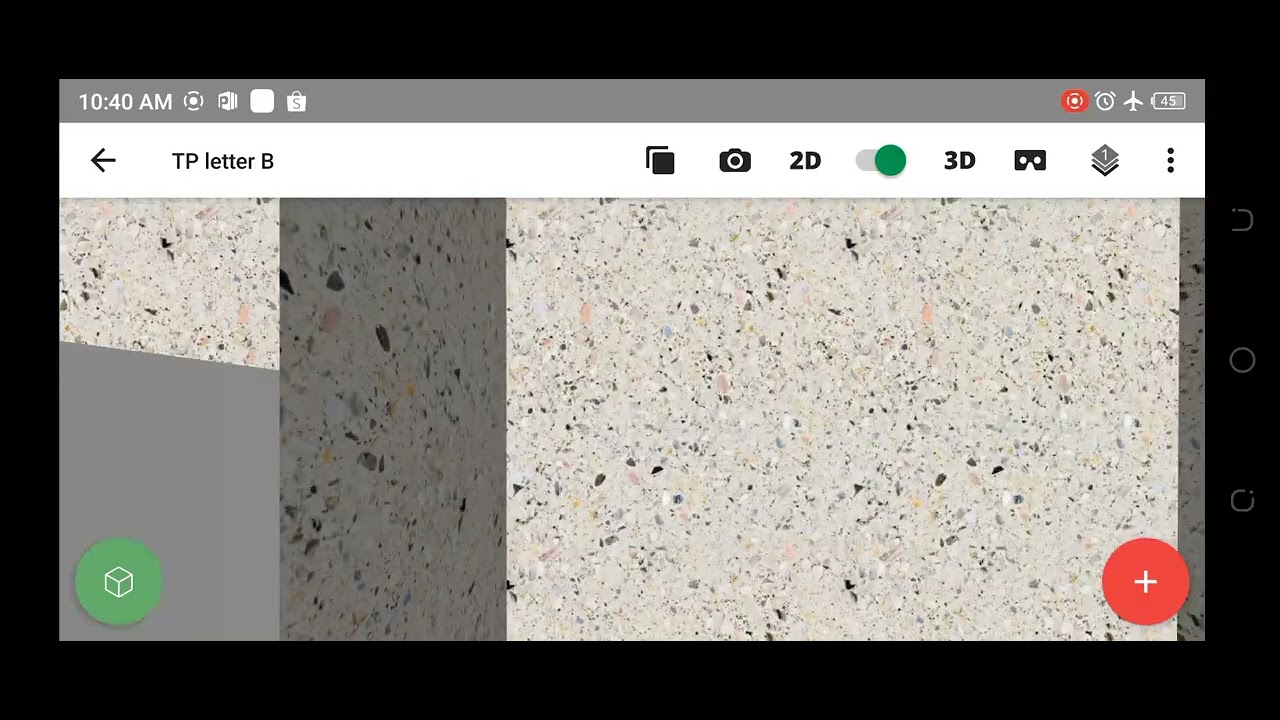The image size is (1280, 720).
Task: Tap the 10:40 AM clock text
Action: click(x=125, y=101)
